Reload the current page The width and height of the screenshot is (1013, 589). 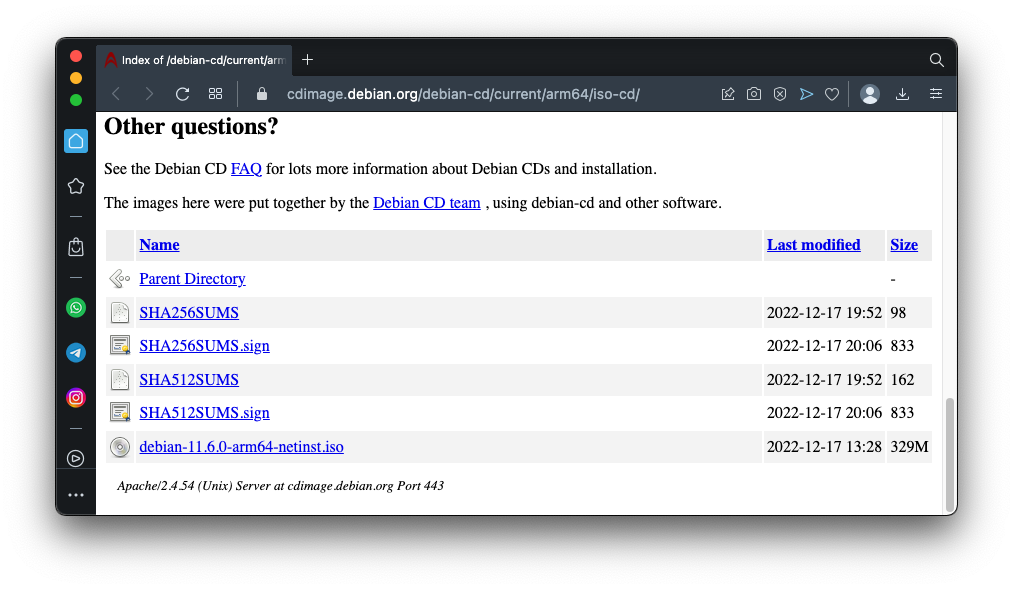182,94
